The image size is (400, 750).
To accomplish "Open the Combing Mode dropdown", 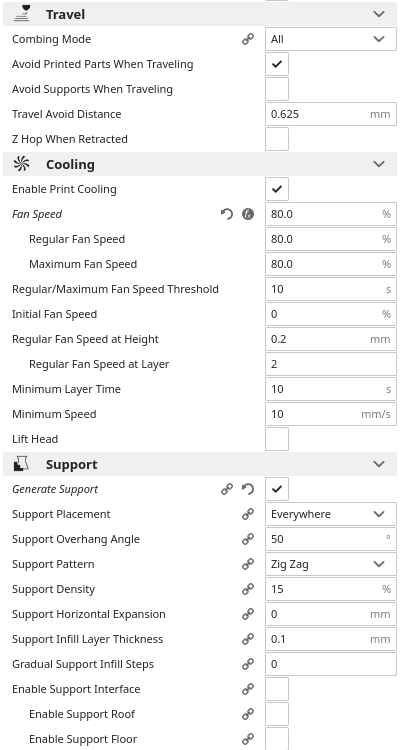I will [331, 39].
